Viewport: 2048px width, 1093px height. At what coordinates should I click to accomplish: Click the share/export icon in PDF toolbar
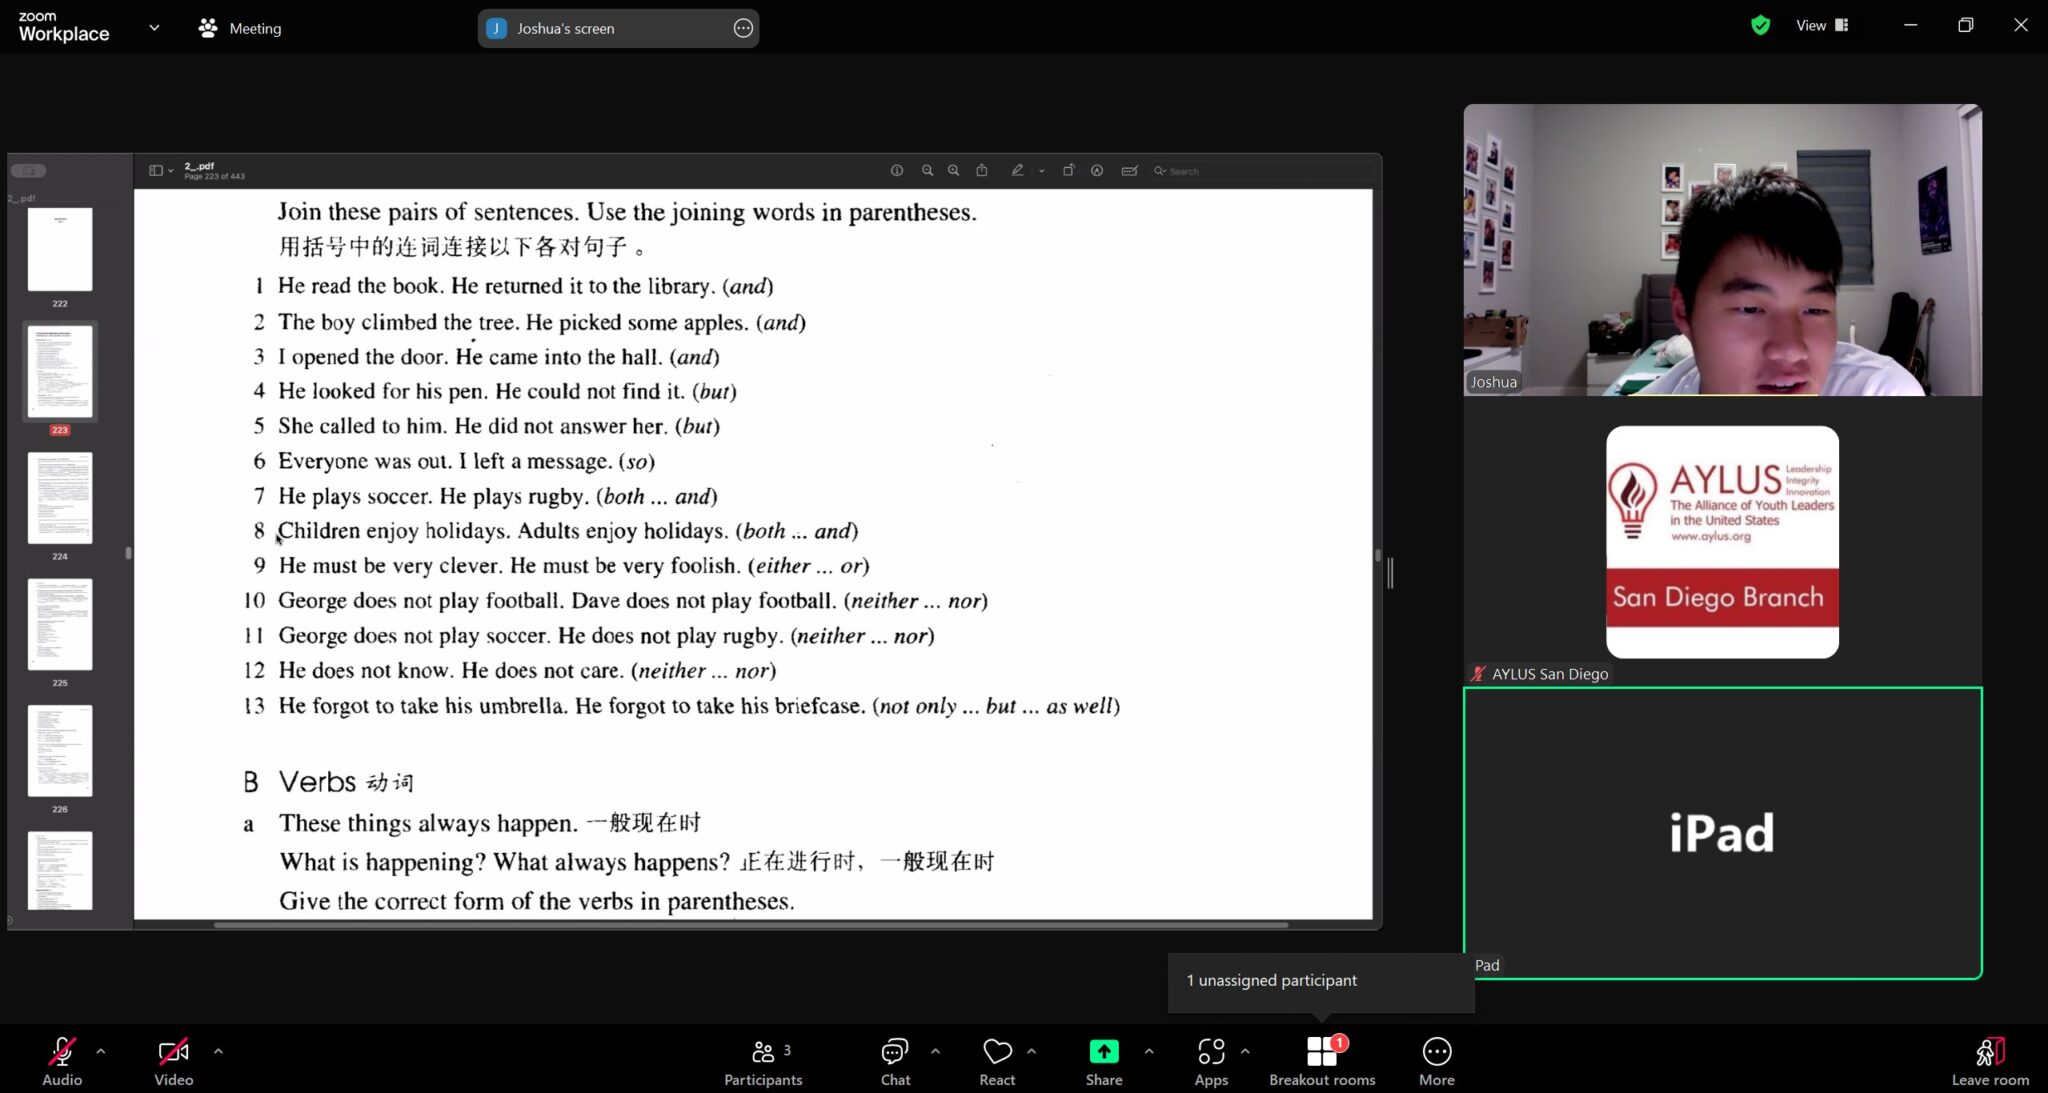pyautogui.click(x=982, y=171)
